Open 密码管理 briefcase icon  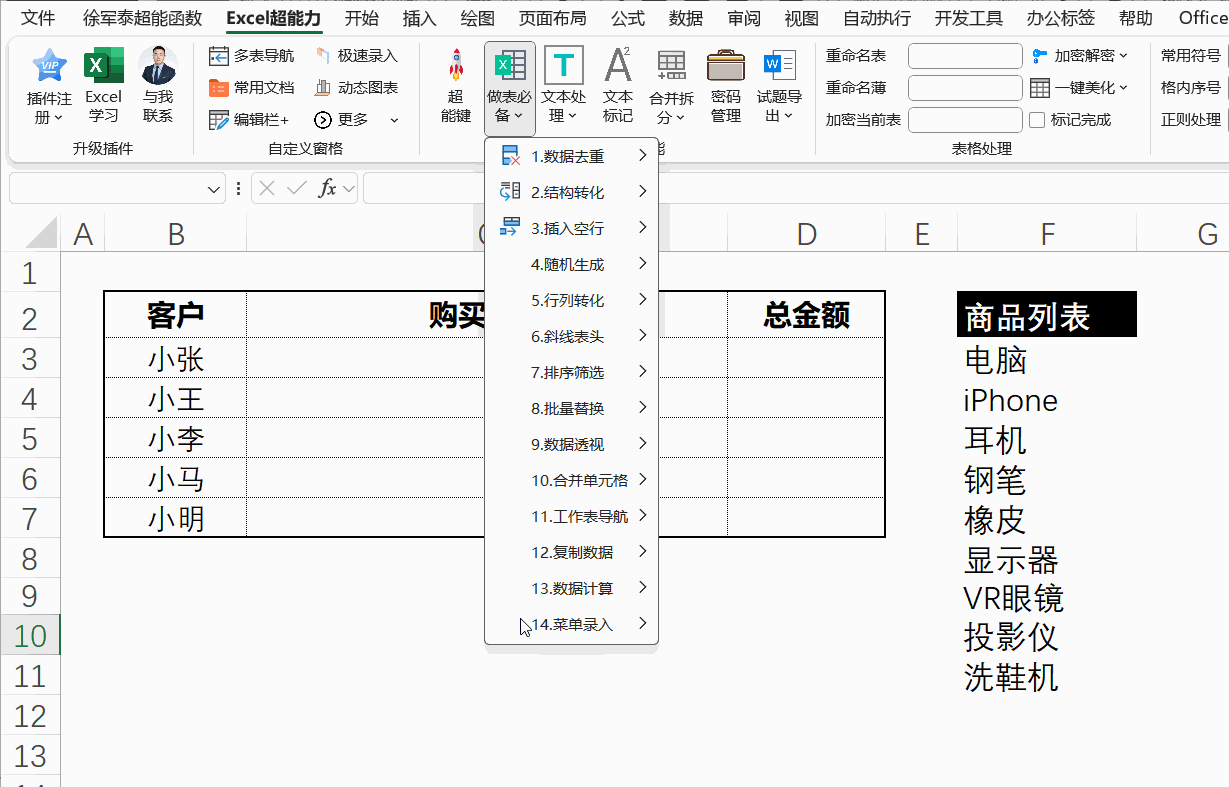[x=726, y=66]
